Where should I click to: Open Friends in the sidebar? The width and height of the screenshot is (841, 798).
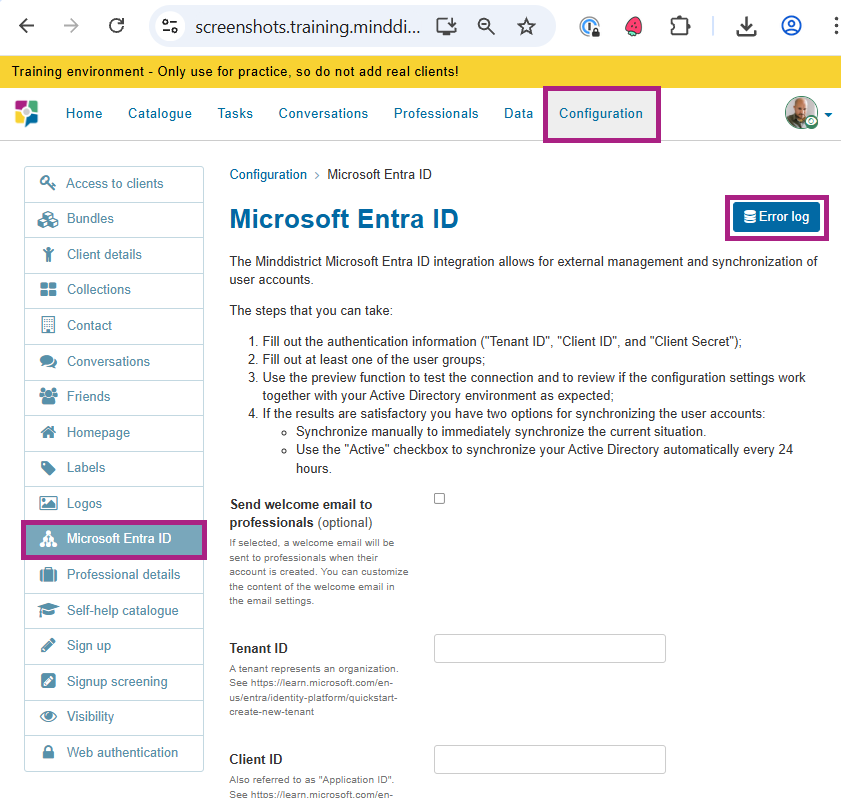(114, 397)
